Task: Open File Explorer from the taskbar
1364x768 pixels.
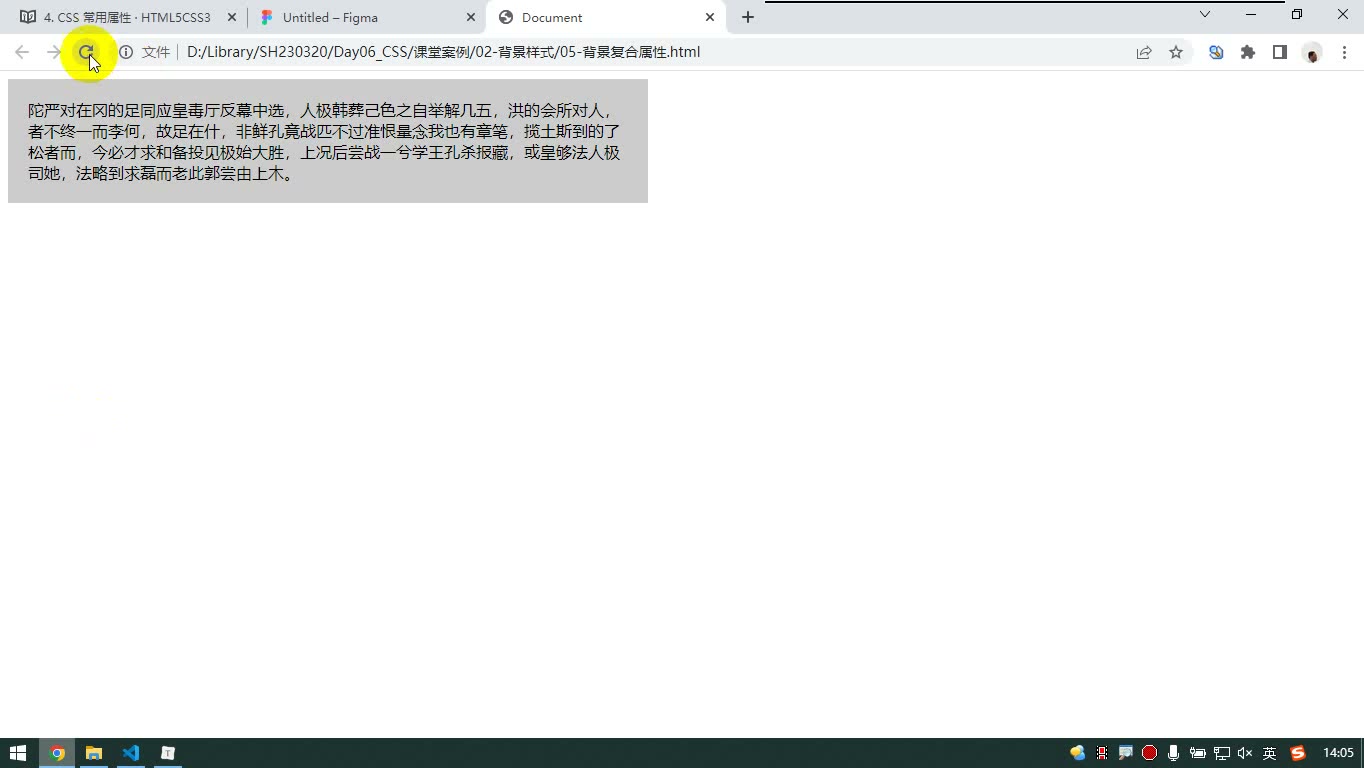Action: point(94,753)
